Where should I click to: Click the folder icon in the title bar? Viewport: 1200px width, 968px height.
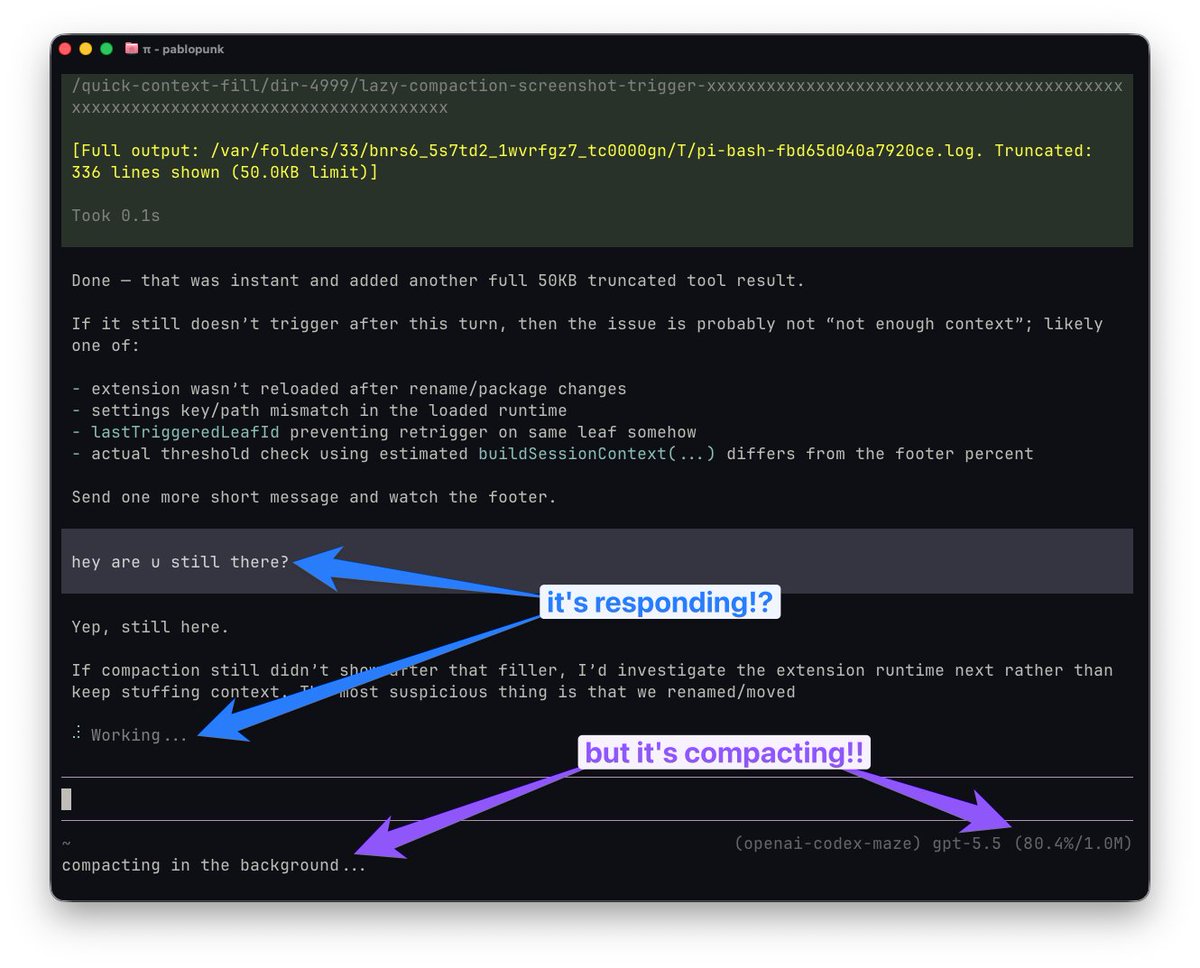(x=131, y=49)
